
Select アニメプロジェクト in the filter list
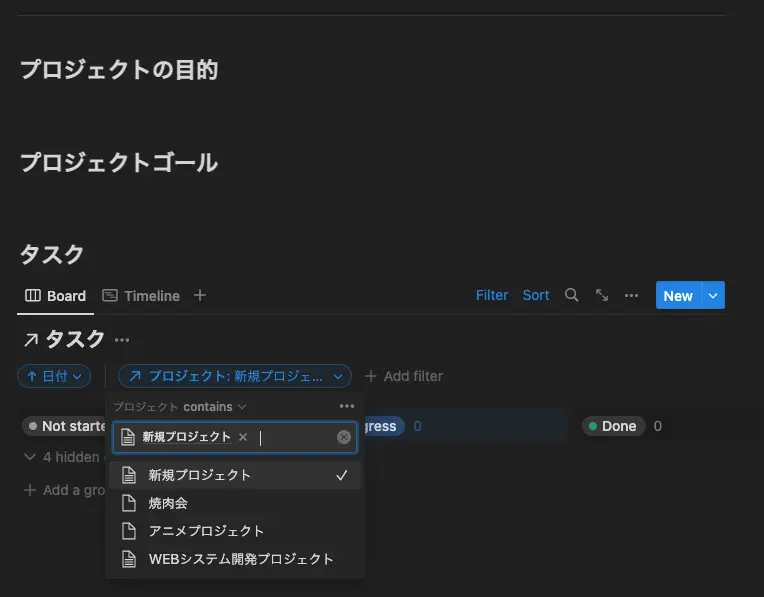pos(206,531)
